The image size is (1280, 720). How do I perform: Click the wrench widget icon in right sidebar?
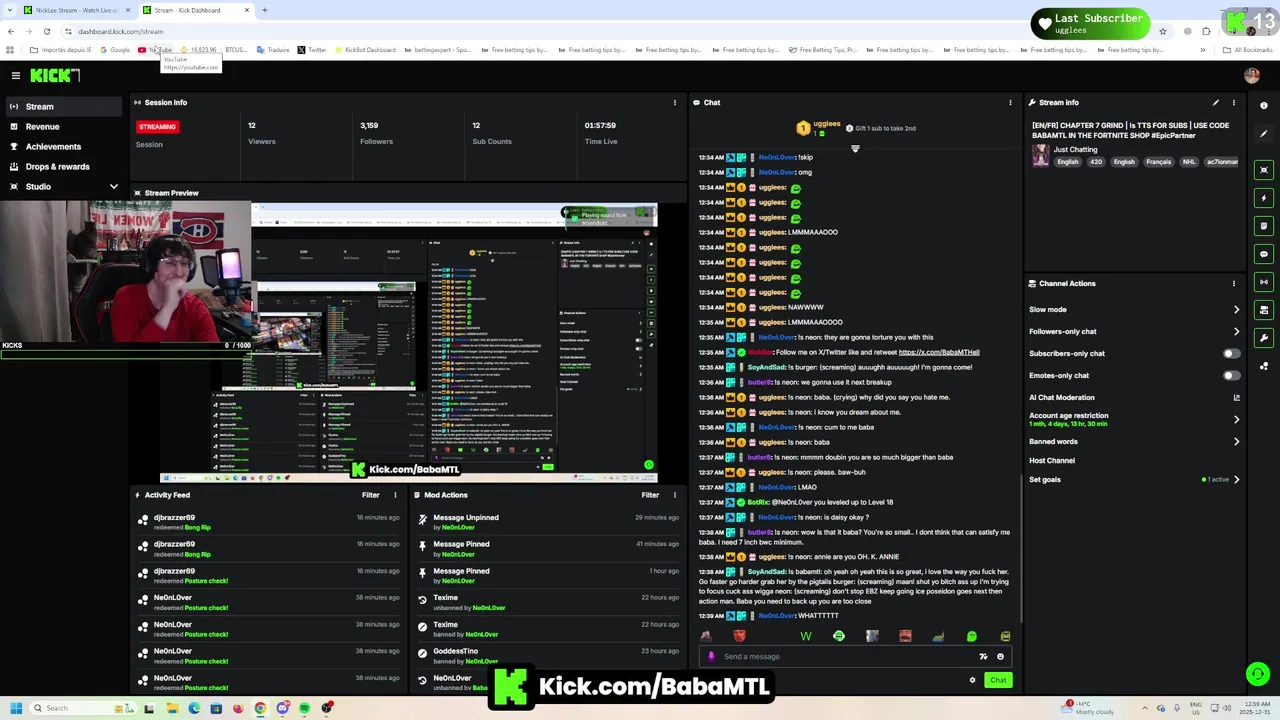(x=1264, y=338)
